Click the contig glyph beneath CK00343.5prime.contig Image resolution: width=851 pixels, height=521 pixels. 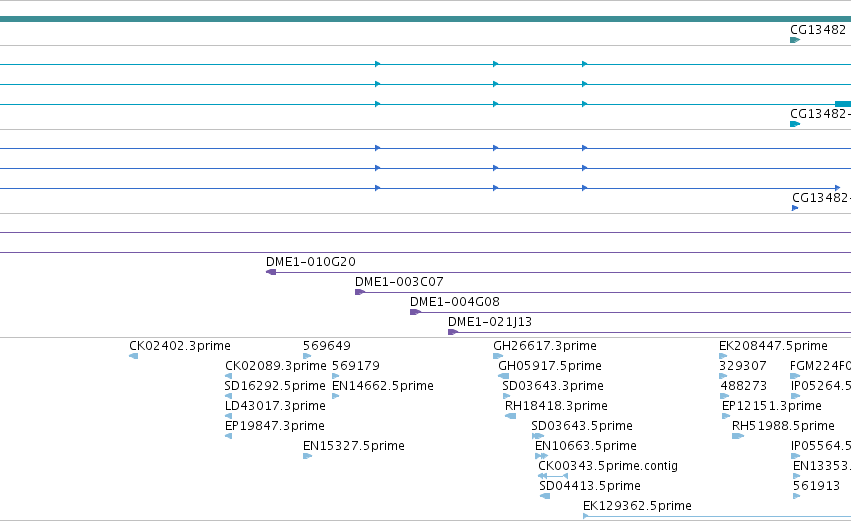pyautogui.click(x=552, y=476)
